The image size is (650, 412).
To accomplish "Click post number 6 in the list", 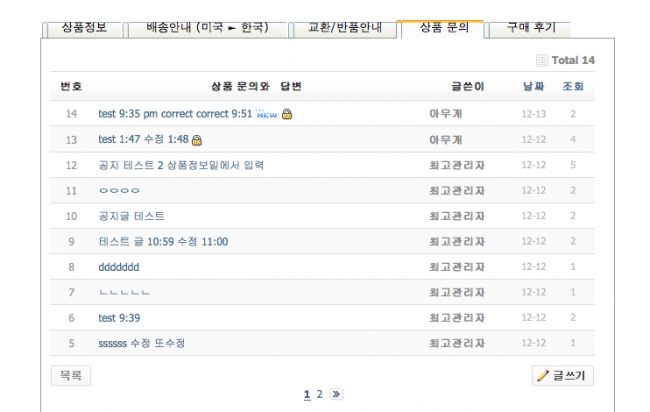I will [x=71, y=318].
